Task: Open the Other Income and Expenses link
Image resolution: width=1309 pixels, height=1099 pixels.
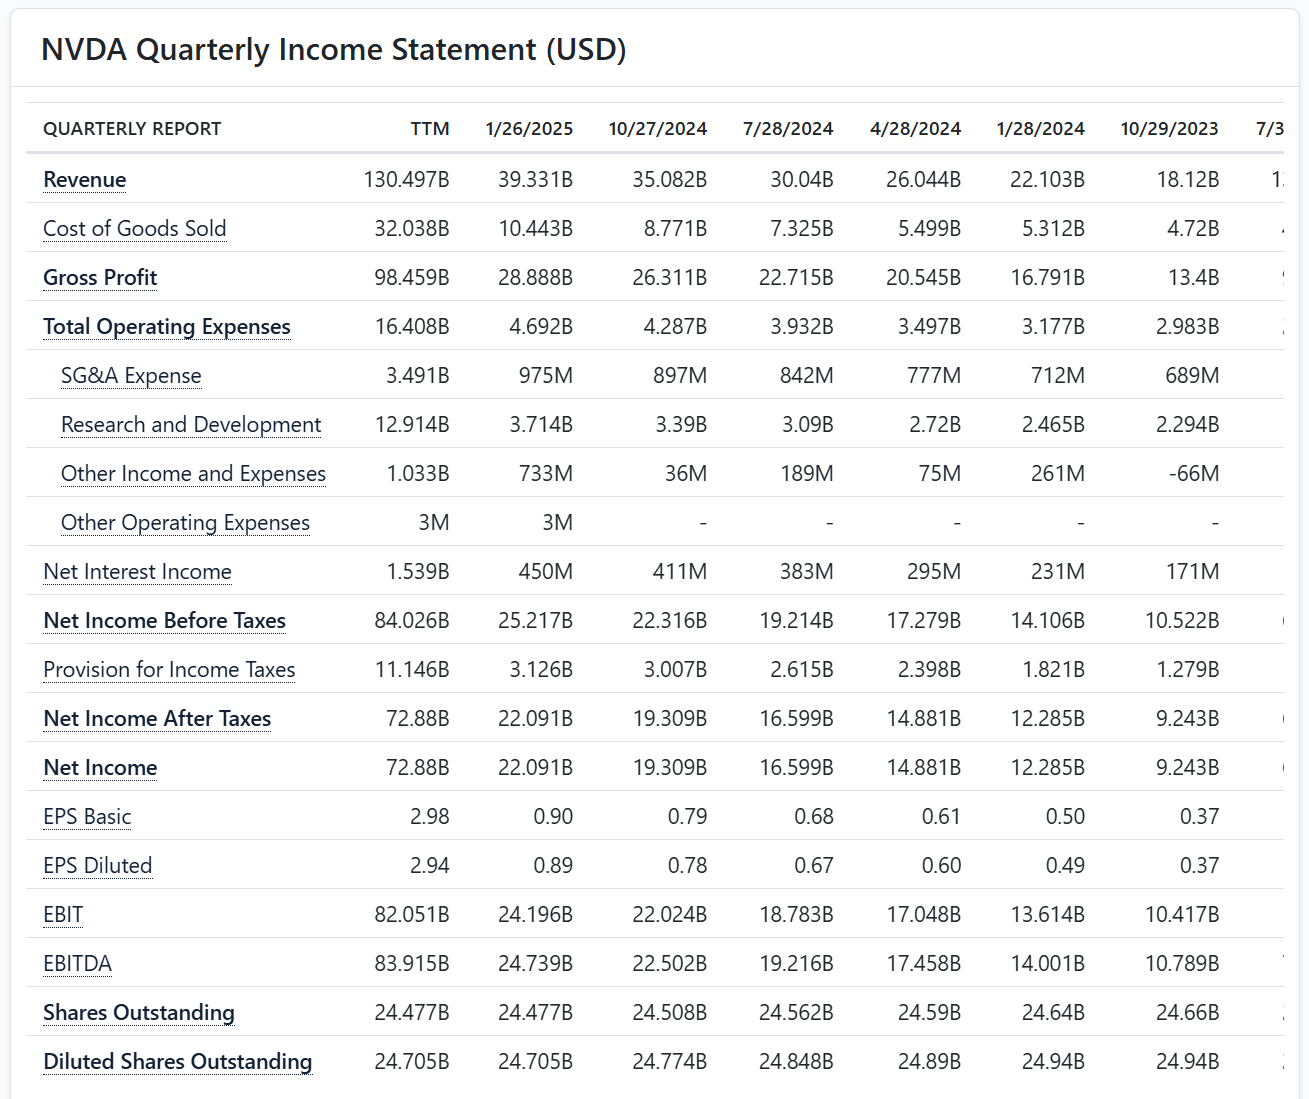Action: point(193,474)
